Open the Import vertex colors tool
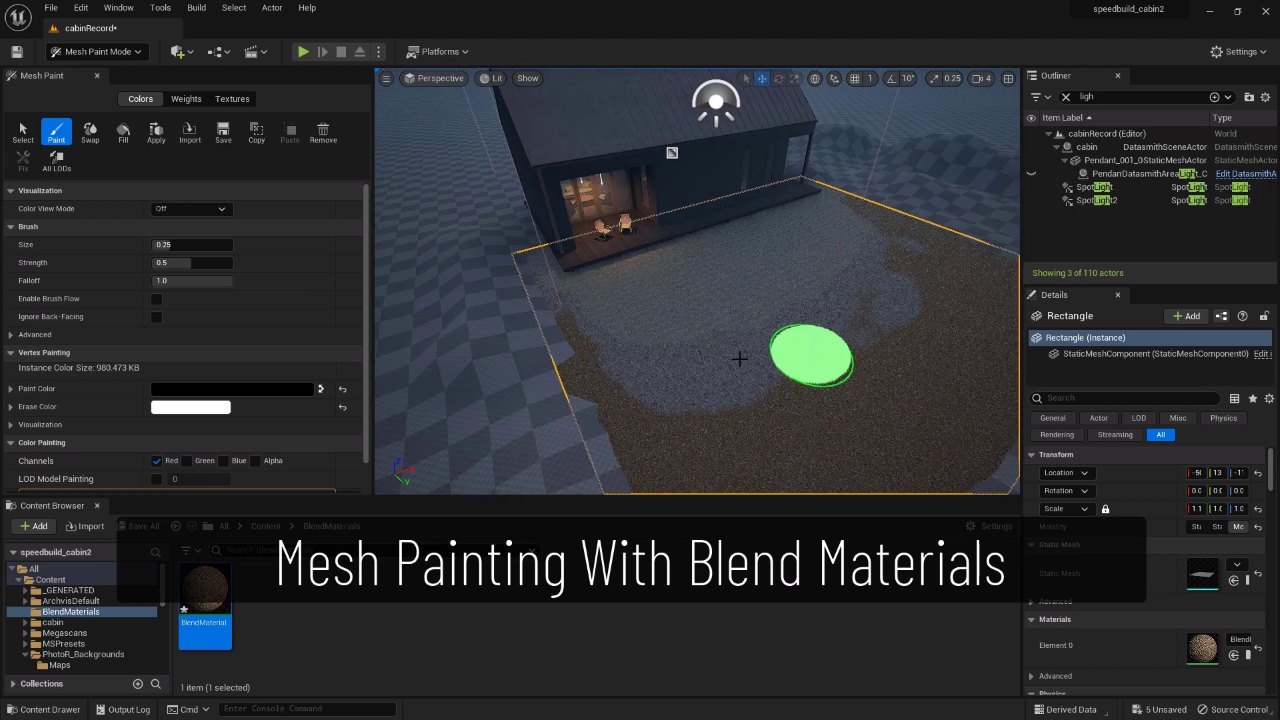This screenshot has width=1280, height=720. pos(190,133)
